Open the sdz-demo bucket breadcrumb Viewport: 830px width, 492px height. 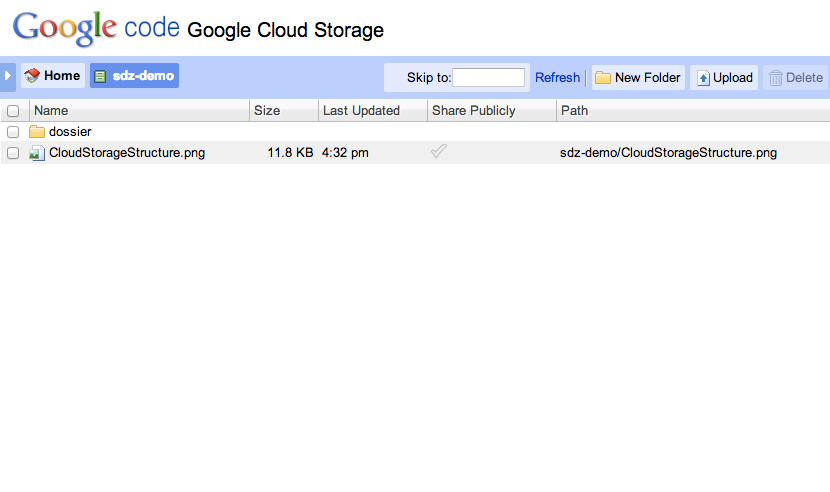pos(144,76)
